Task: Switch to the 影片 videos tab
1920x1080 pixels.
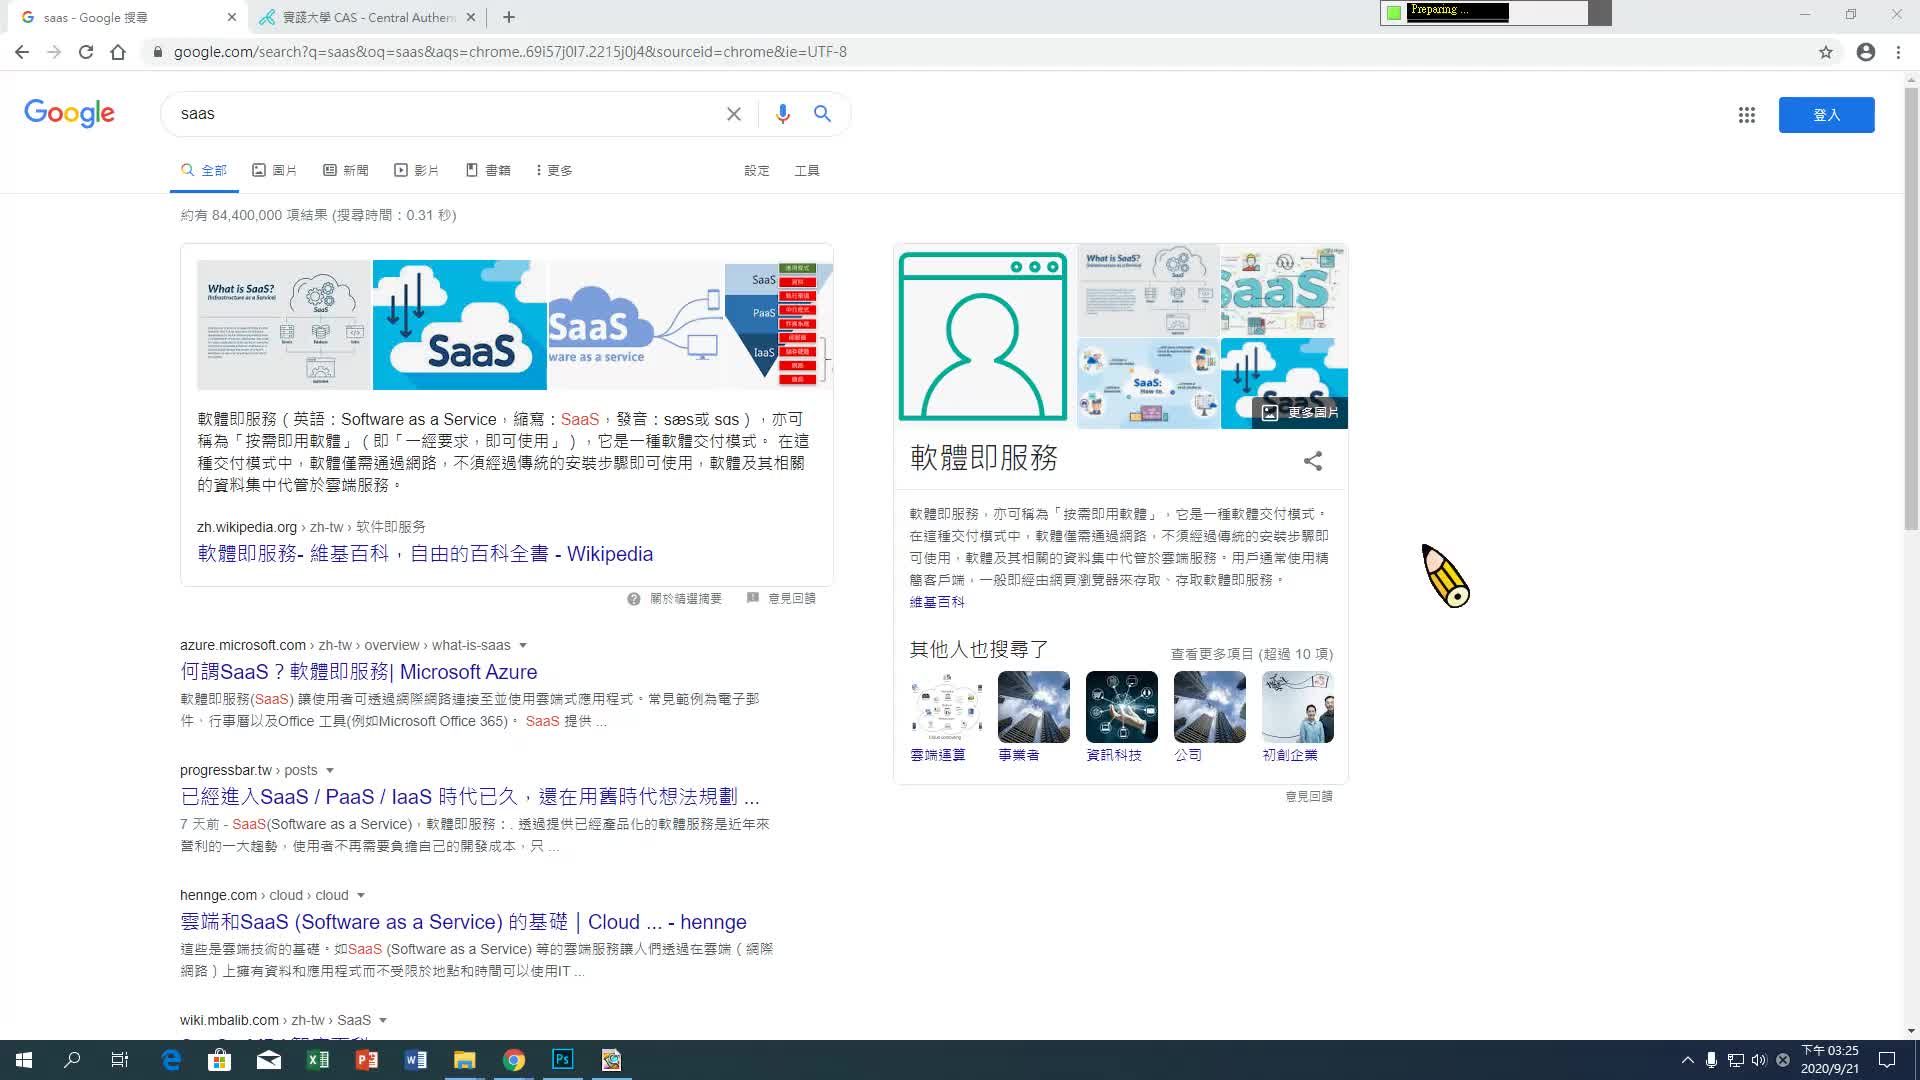Action: point(417,171)
